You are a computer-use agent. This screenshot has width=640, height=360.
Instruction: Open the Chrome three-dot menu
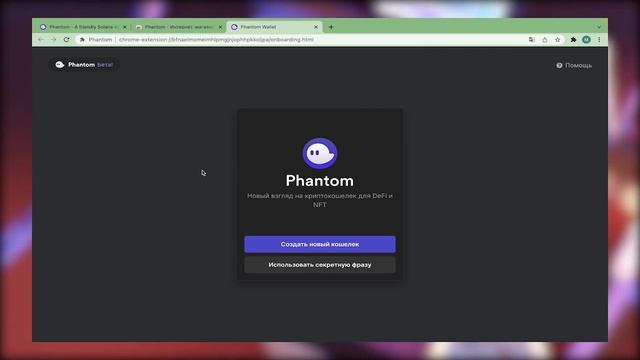coord(599,40)
